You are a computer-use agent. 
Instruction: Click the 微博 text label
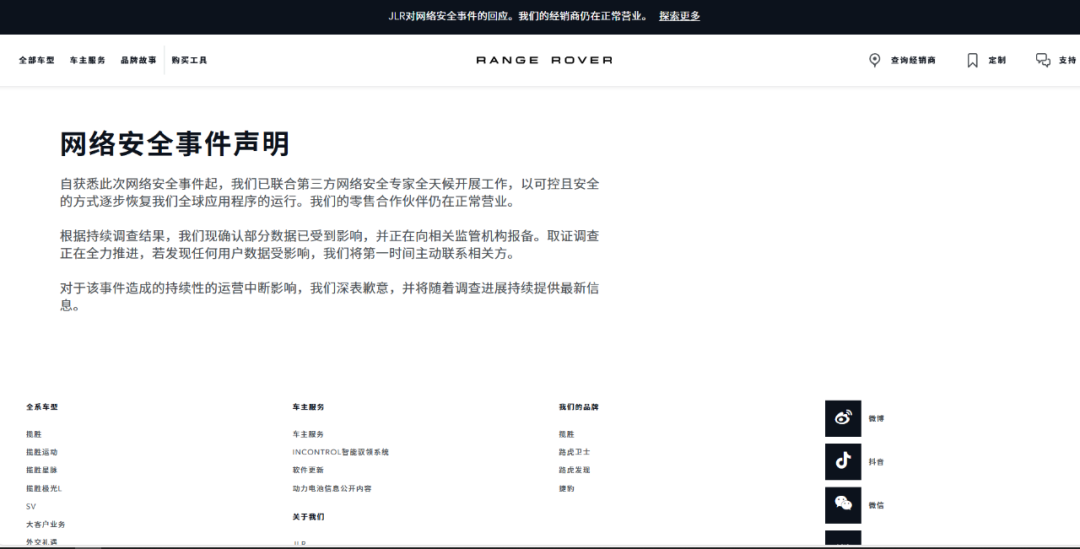click(876, 418)
